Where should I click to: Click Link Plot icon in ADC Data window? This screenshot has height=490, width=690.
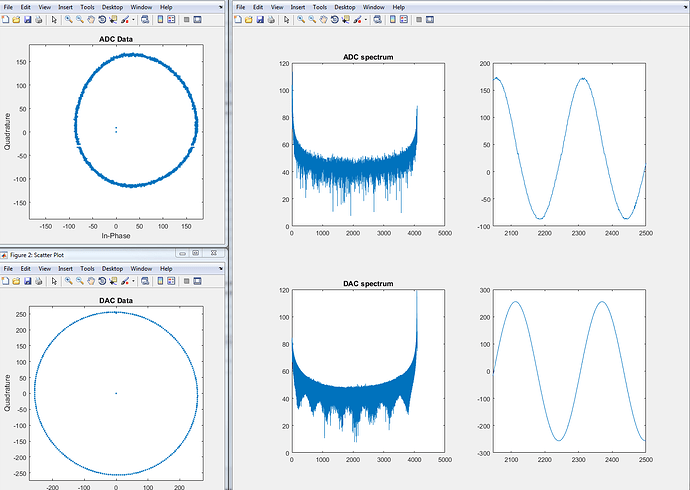145,20
